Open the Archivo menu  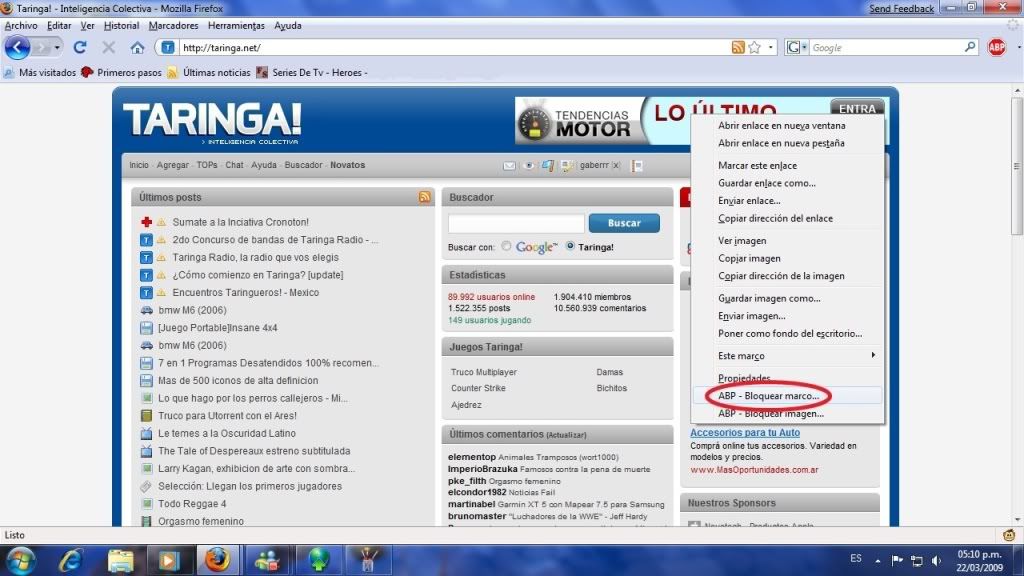[x=21, y=25]
